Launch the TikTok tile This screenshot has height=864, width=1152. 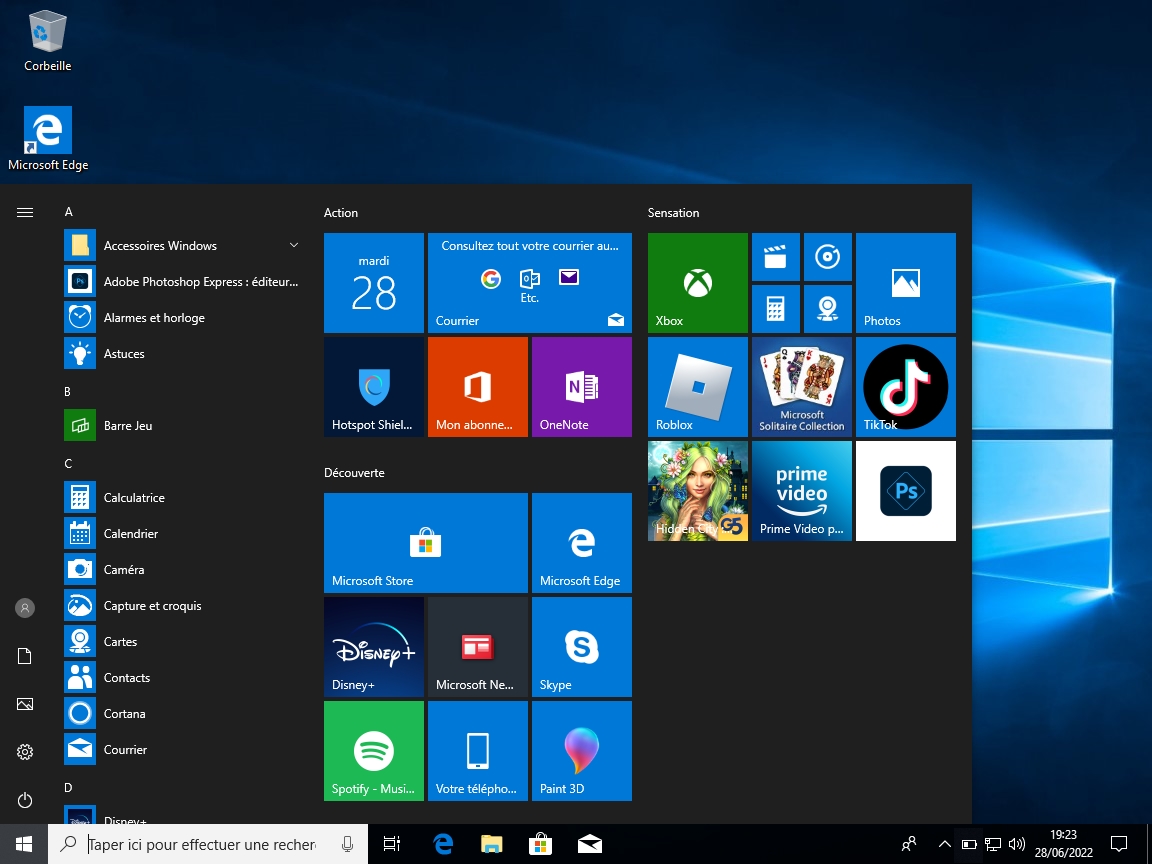pyautogui.click(x=905, y=386)
